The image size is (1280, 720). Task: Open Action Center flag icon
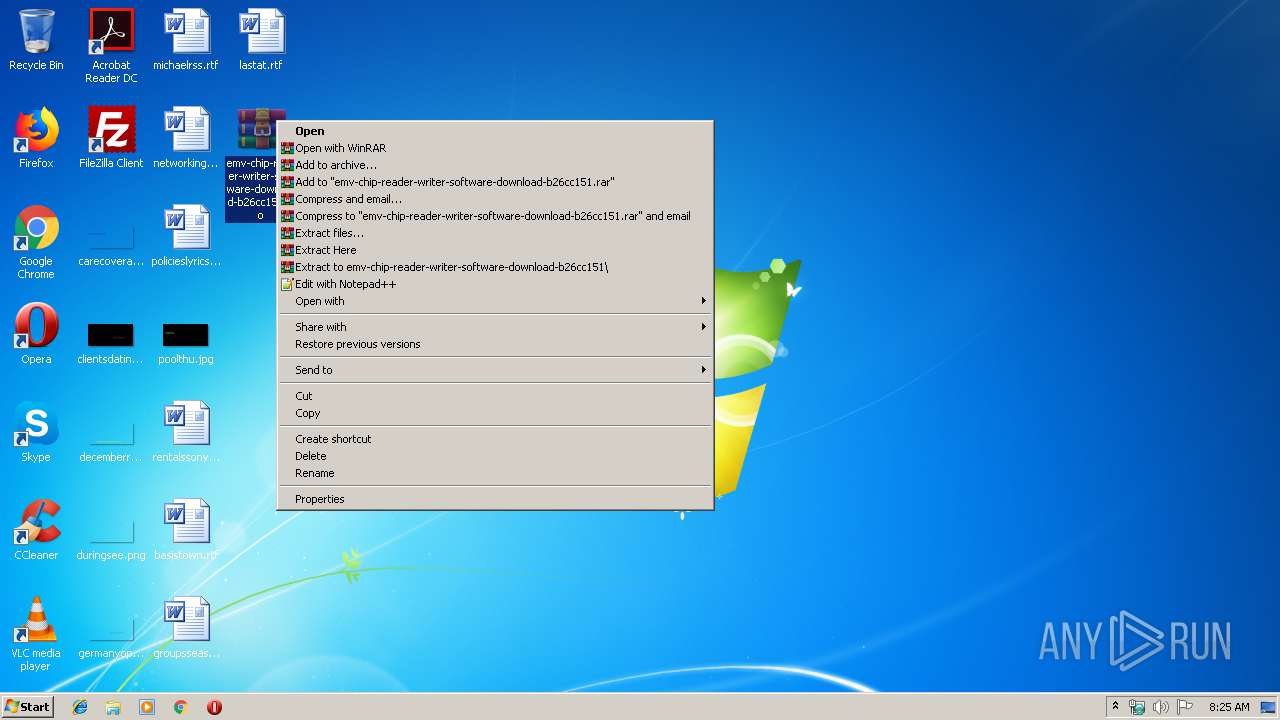pyautogui.click(x=1185, y=707)
